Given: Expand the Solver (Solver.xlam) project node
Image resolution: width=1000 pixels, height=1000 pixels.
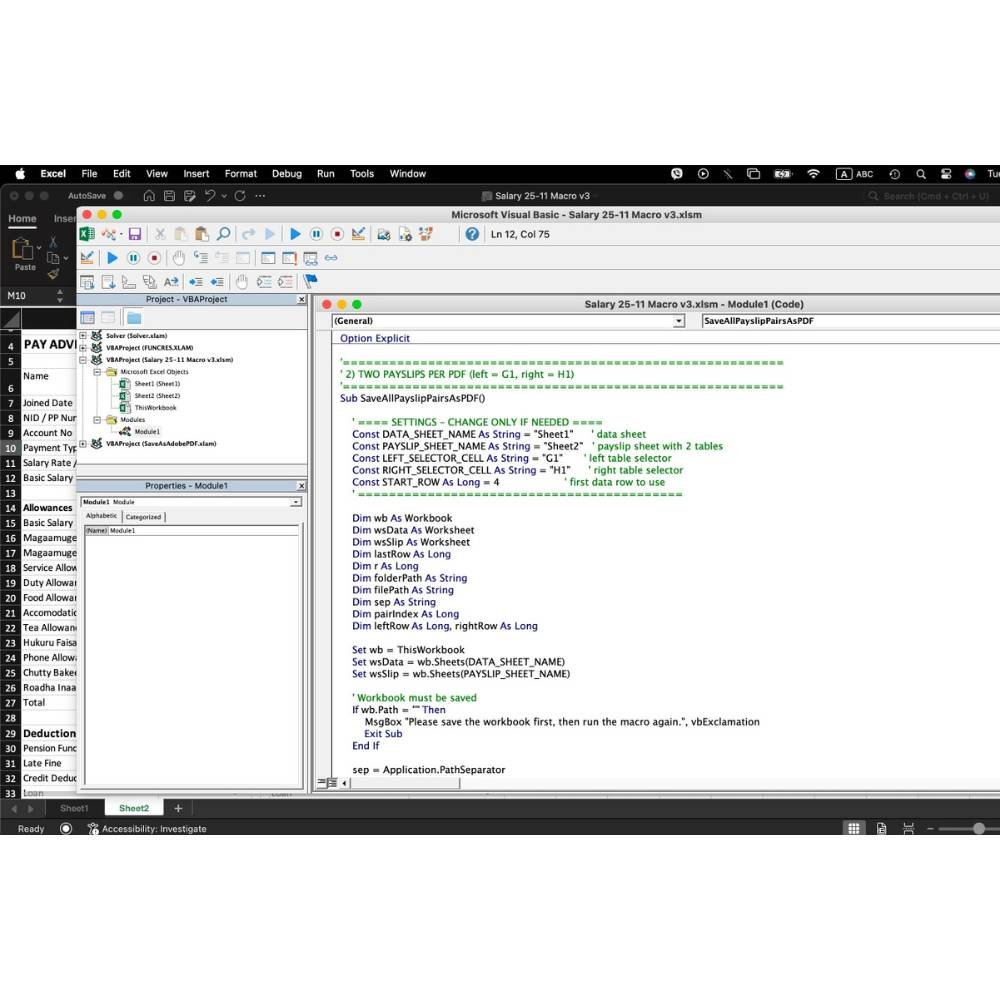Looking at the screenshot, I should click(84, 336).
